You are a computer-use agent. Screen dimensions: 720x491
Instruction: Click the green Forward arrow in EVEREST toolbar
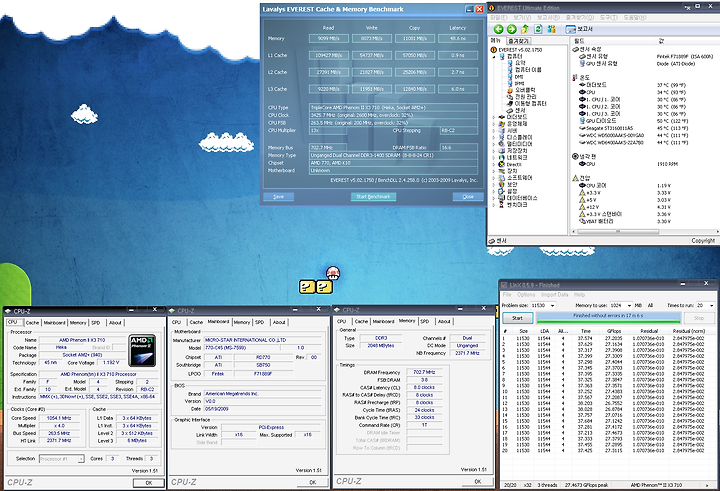click(x=511, y=29)
